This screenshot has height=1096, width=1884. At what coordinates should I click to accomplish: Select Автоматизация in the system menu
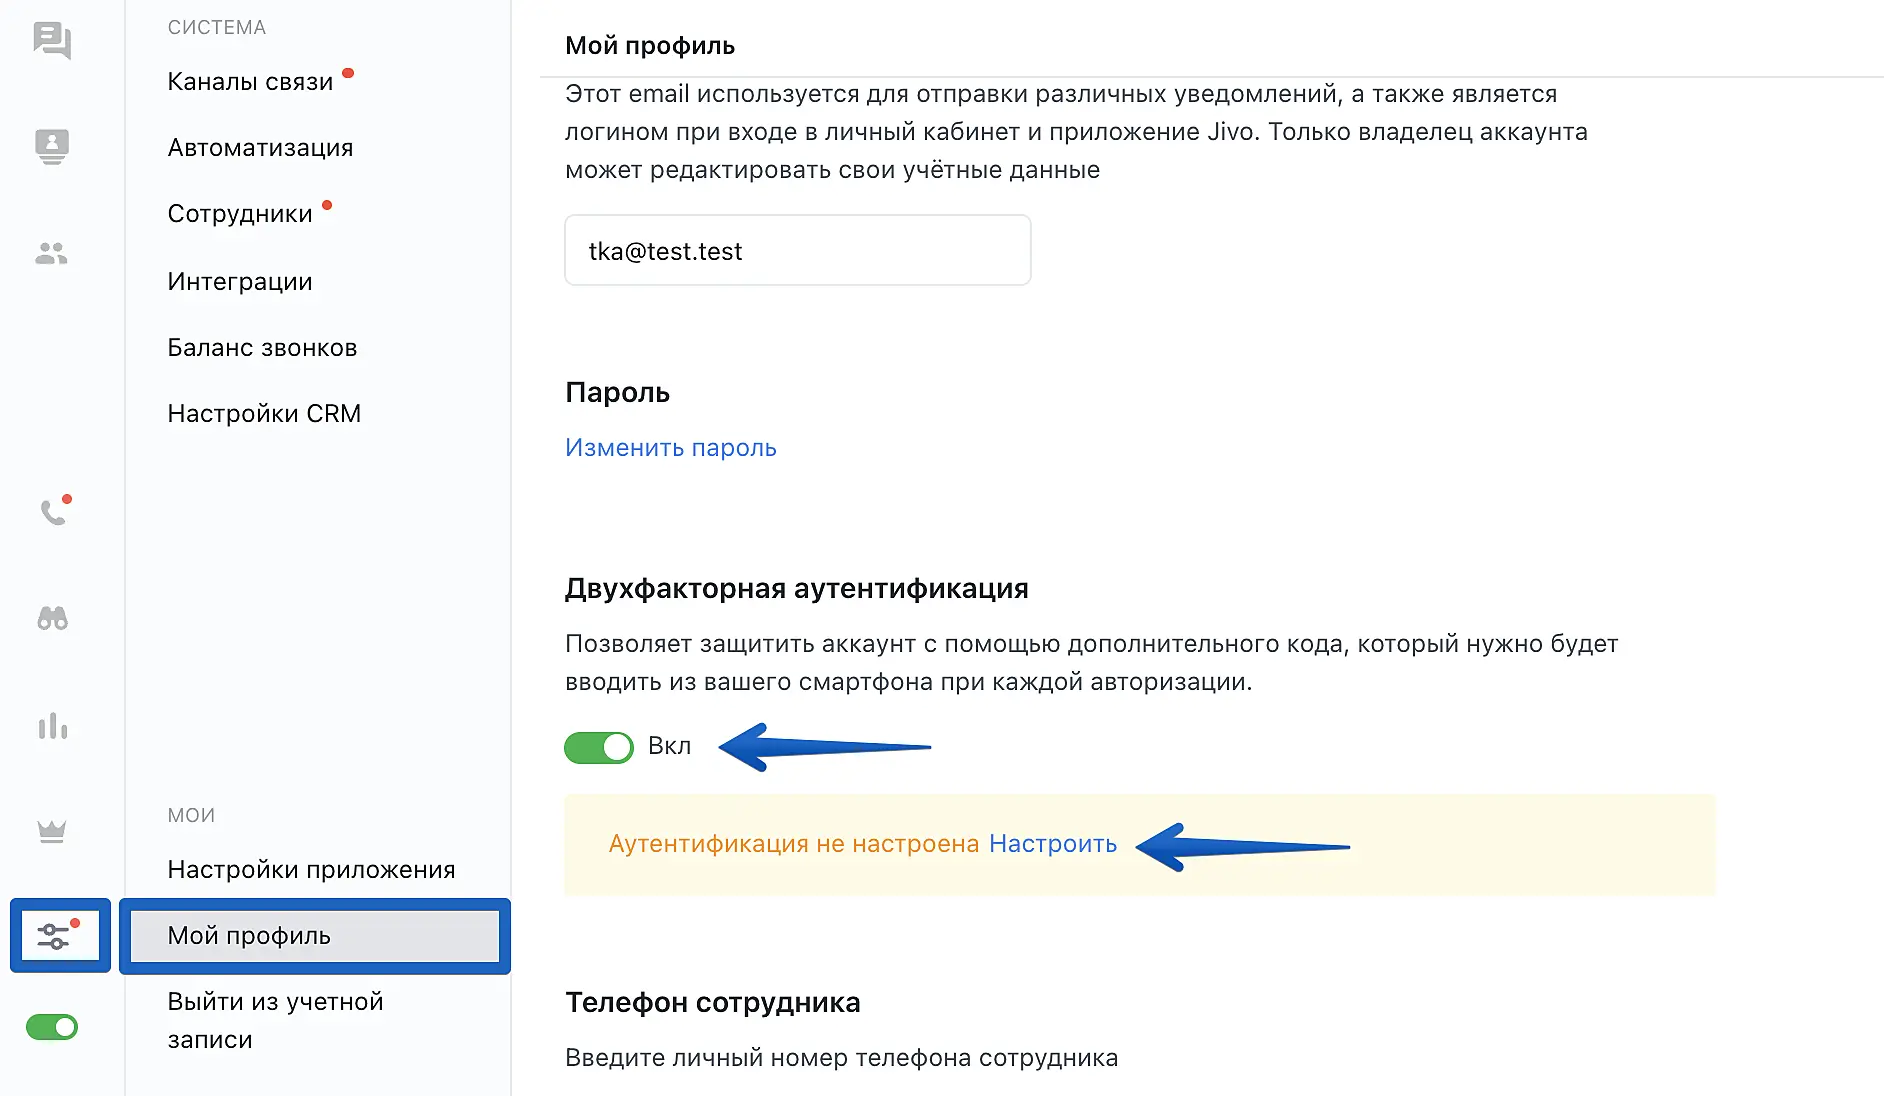pyautogui.click(x=260, y=148)
